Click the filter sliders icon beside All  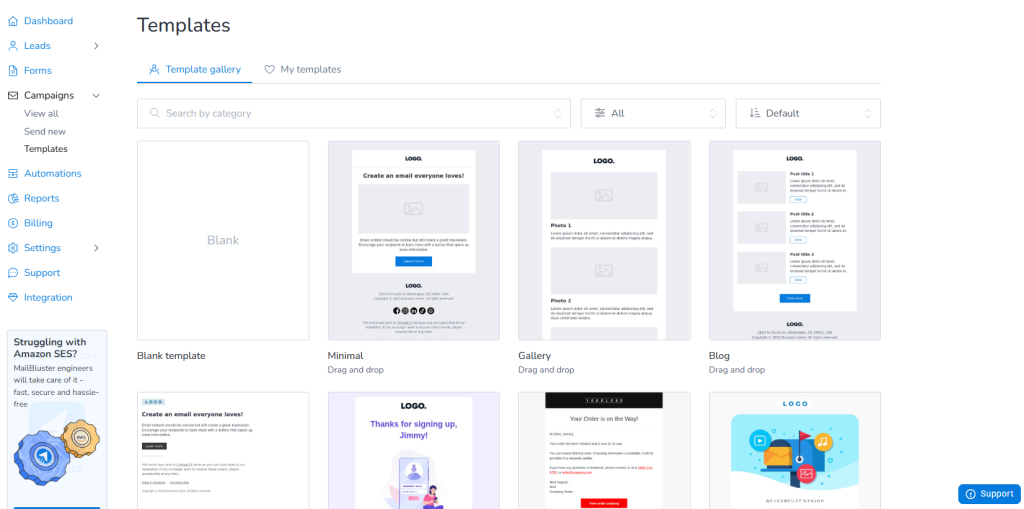coord(600,113)
